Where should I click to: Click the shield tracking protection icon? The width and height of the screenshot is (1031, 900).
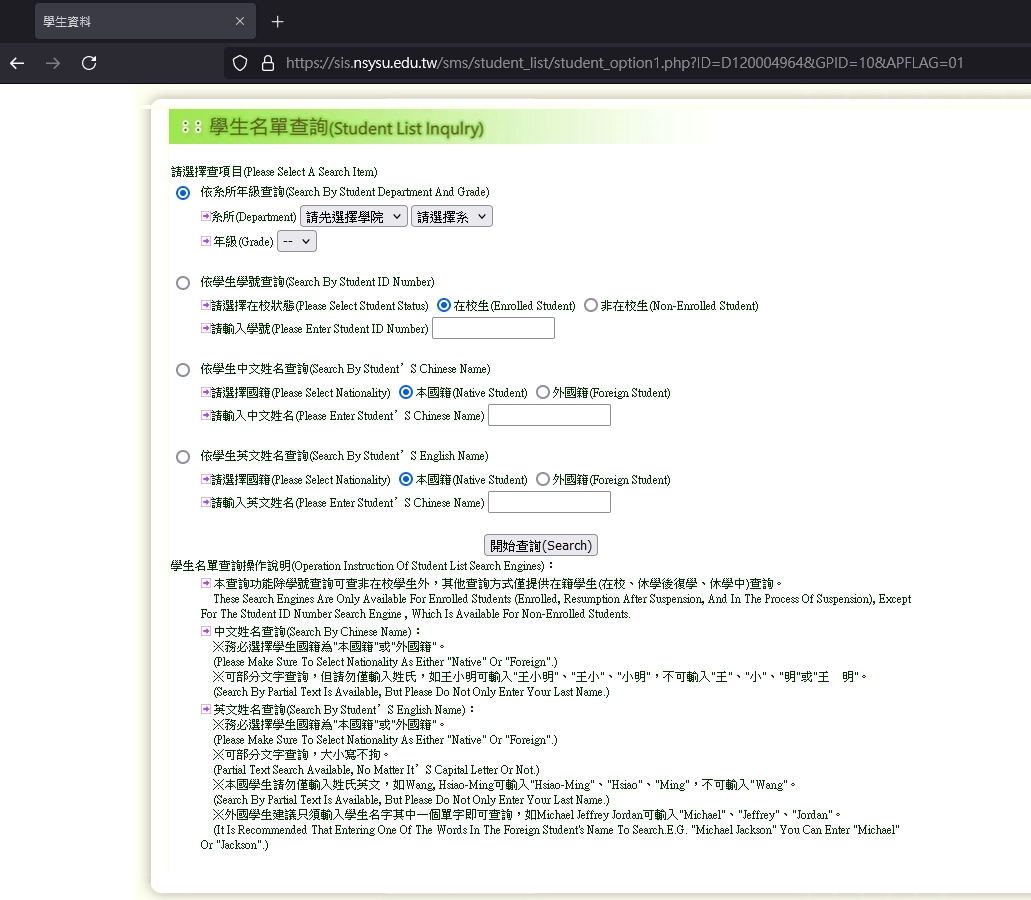point(240,63)
